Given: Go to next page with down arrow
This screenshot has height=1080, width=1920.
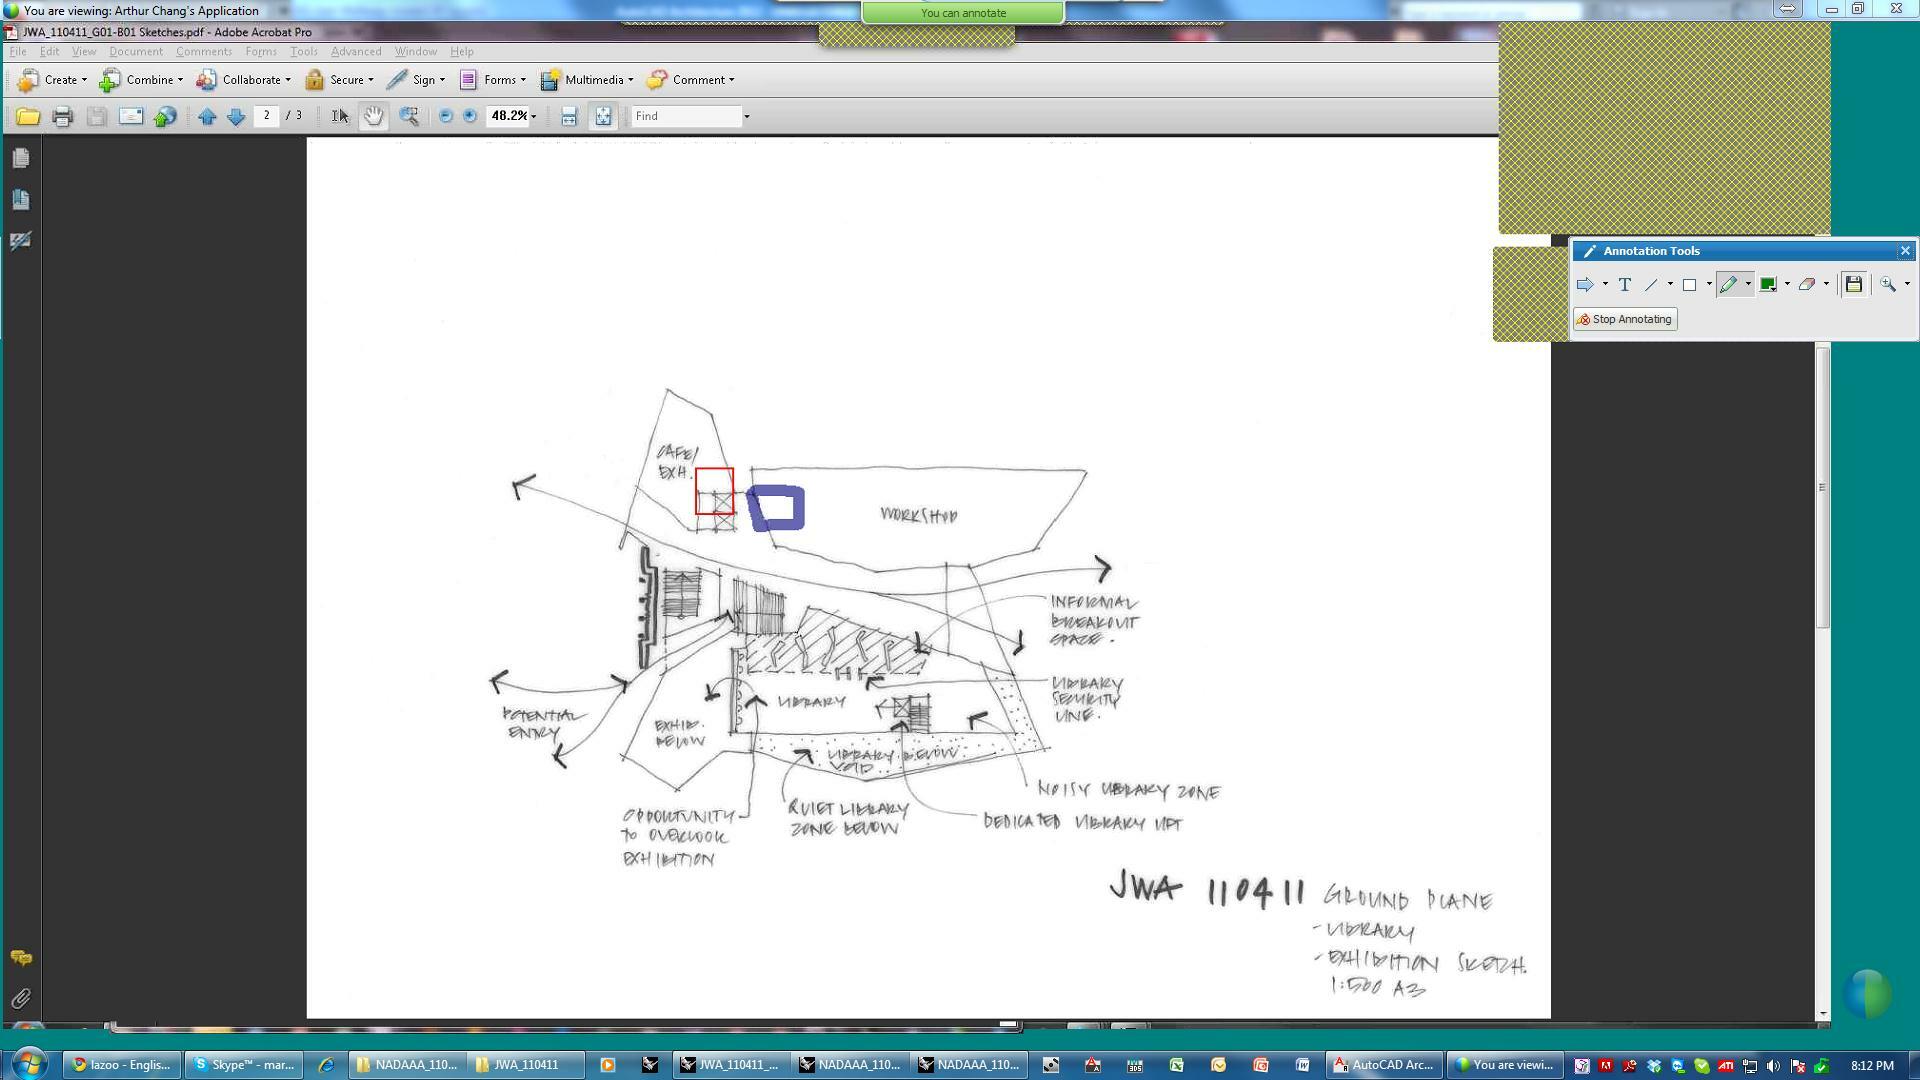Looking at the screenshot, I should [x=236, y=116].
